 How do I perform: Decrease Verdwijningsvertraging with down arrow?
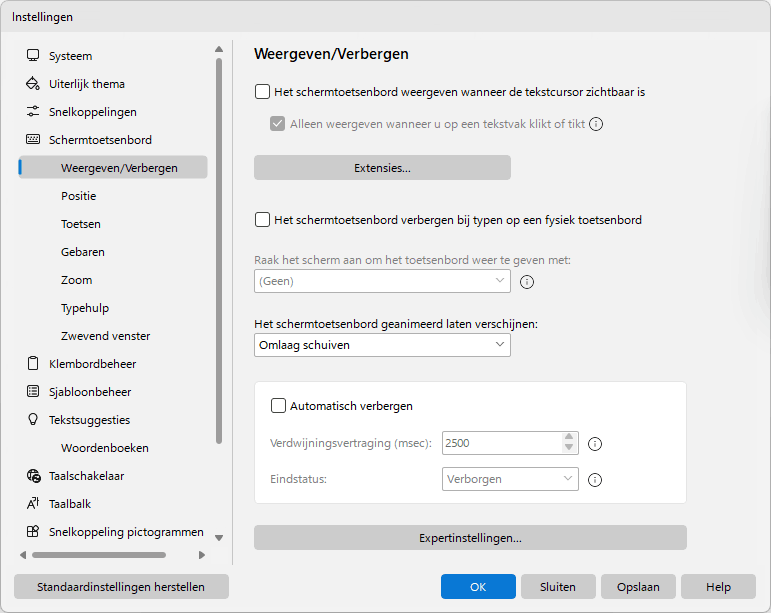click(569, 448)
